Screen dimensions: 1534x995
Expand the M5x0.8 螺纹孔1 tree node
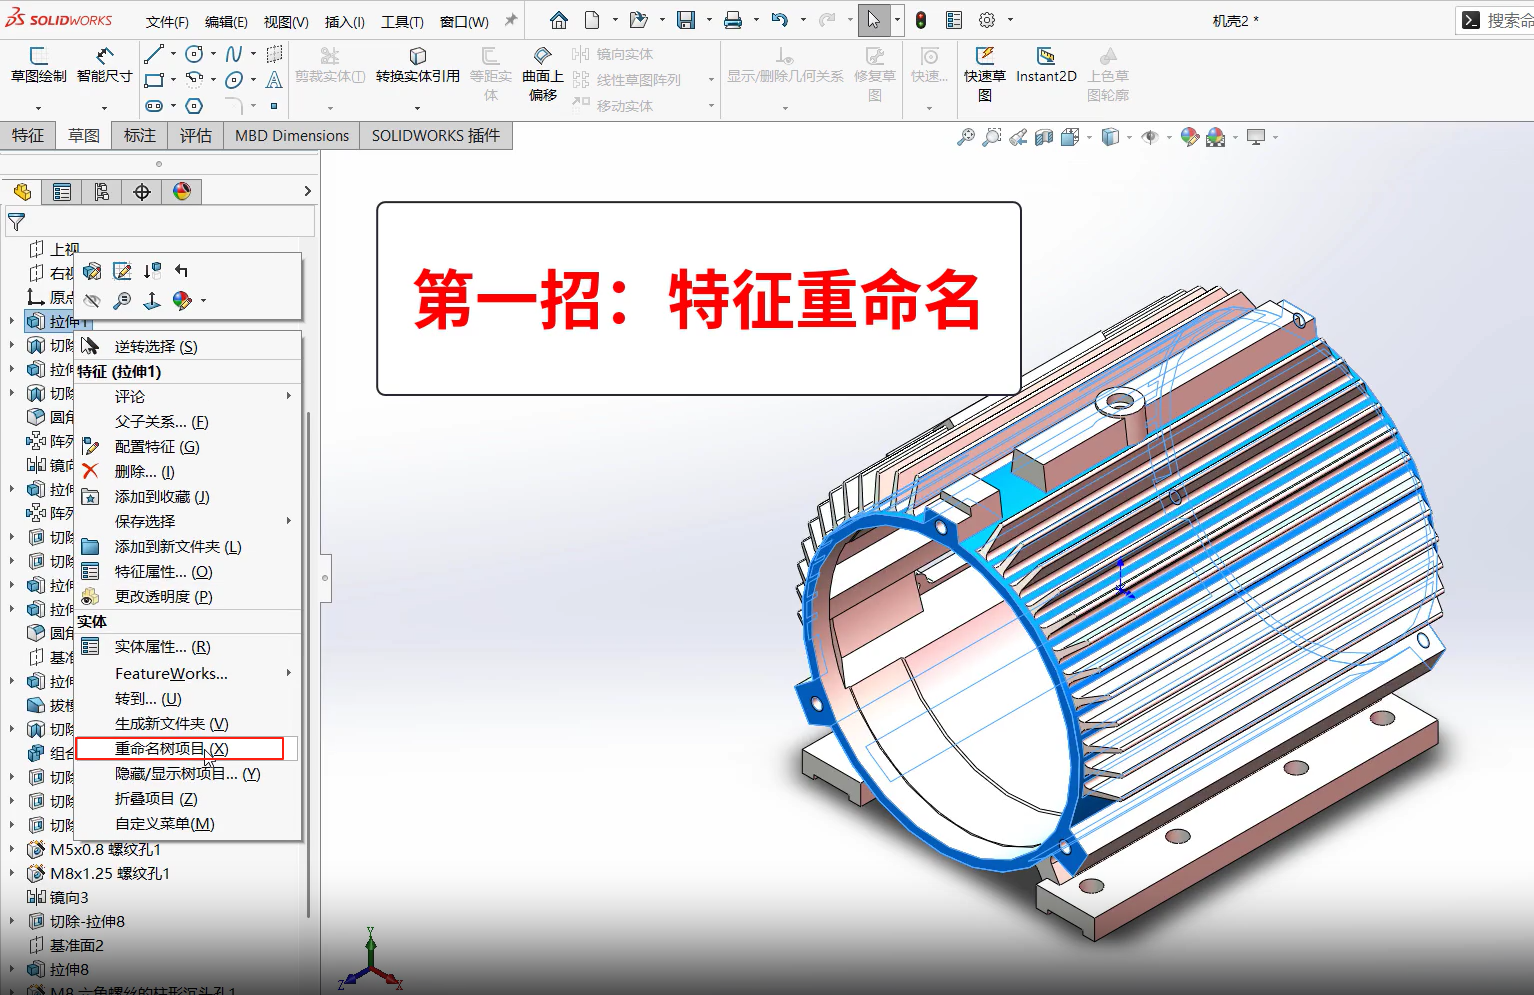tap(12, 849)
